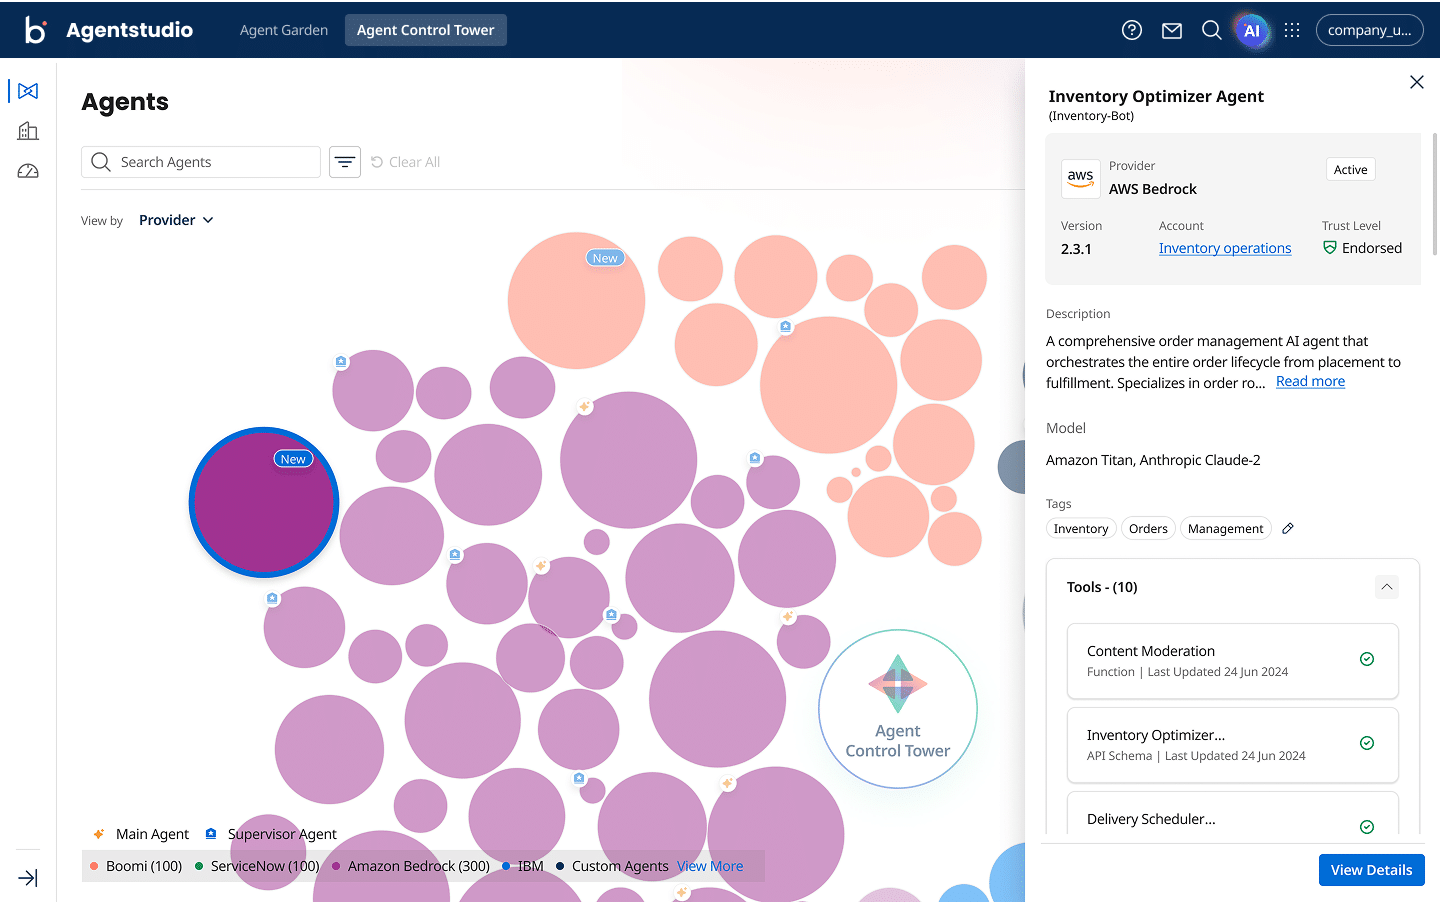
Task: Click the Boomi logo in header
Action: (35, 30)
